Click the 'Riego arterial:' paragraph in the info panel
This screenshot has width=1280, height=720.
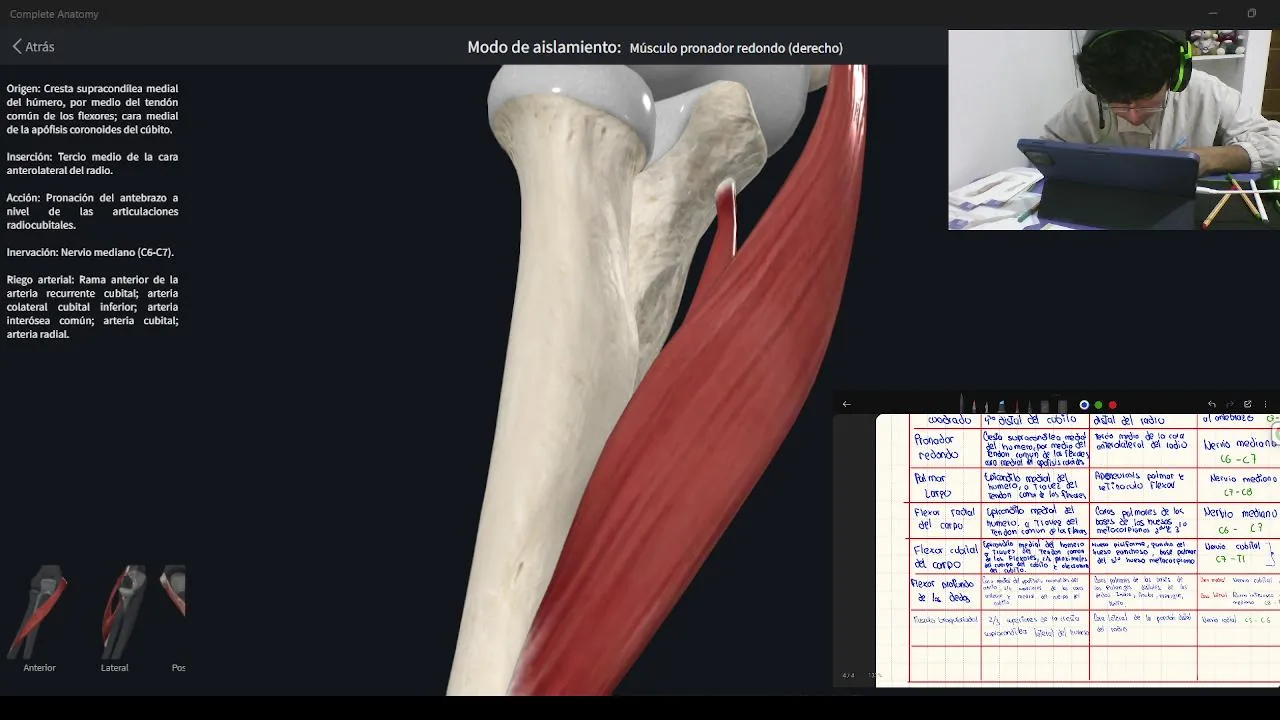click(x=92, y=307)
